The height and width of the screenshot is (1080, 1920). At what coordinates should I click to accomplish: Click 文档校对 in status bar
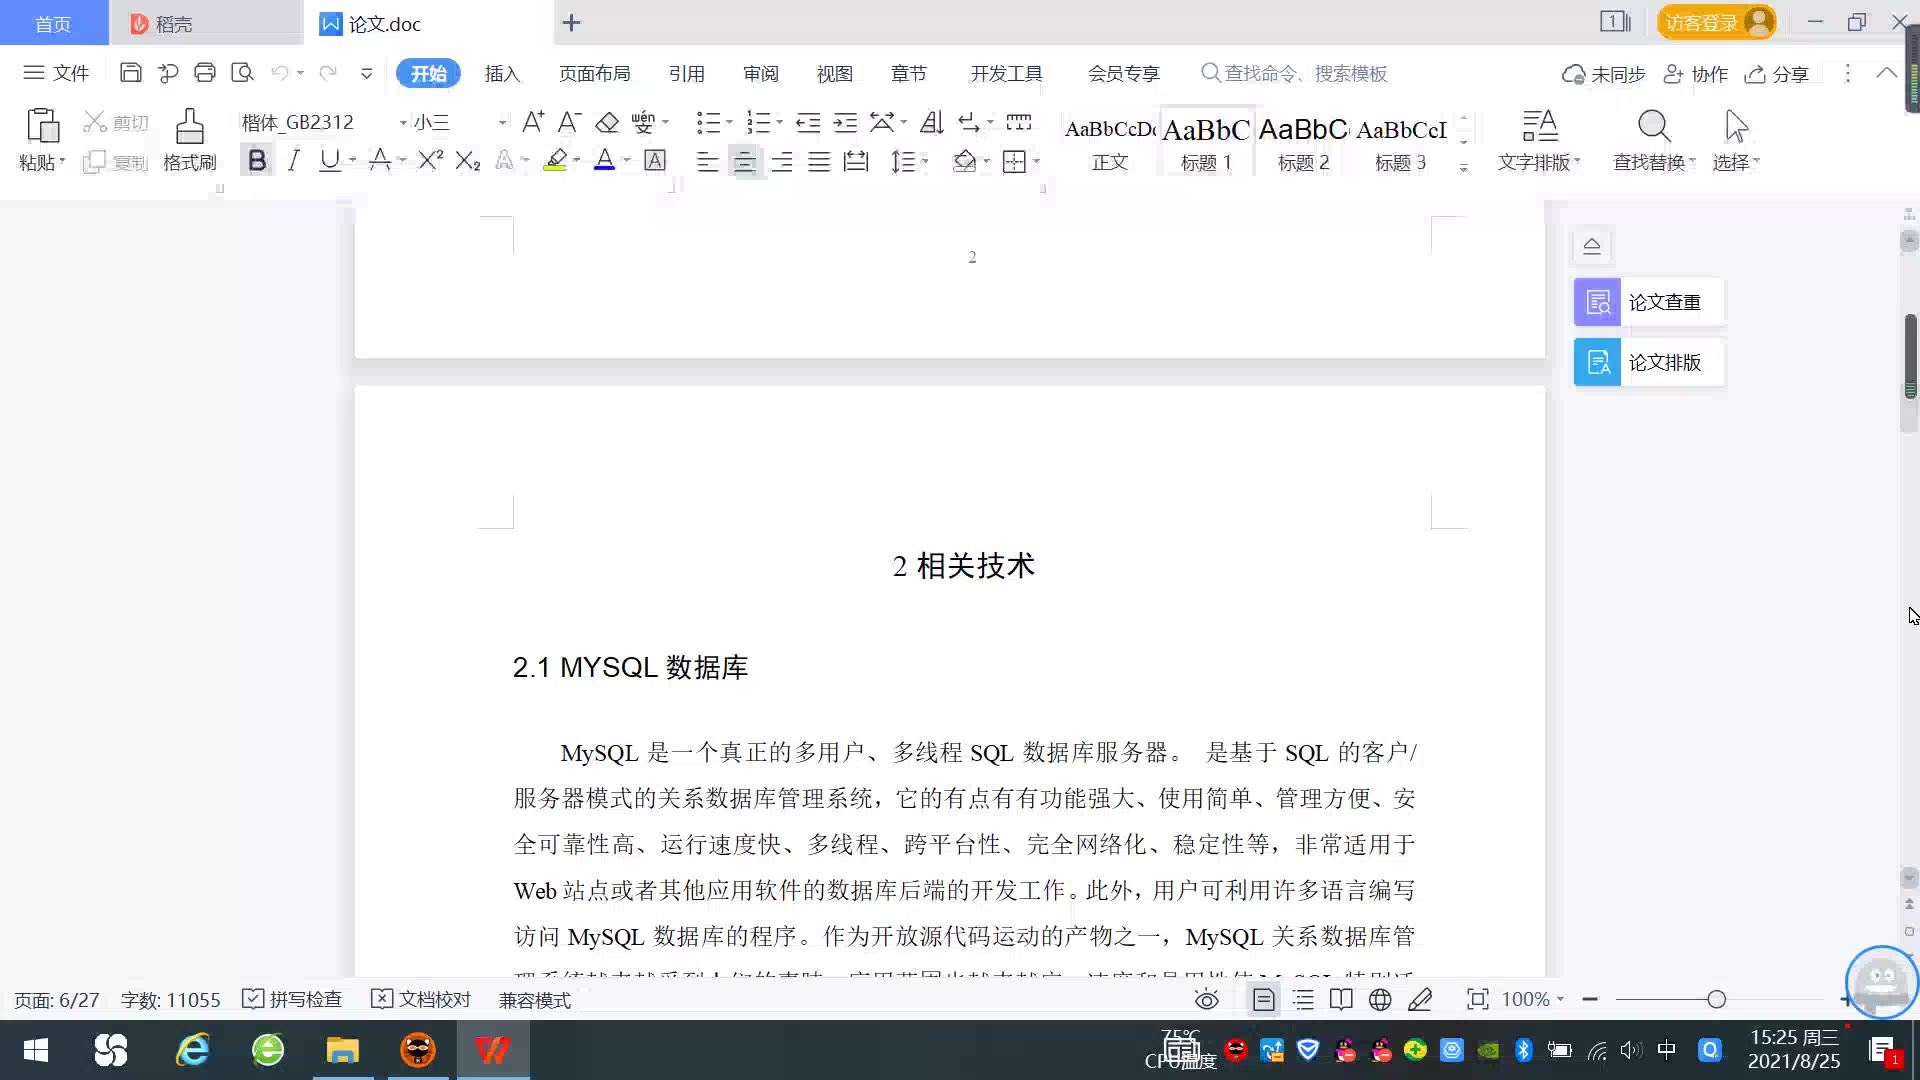click(421, 999)
